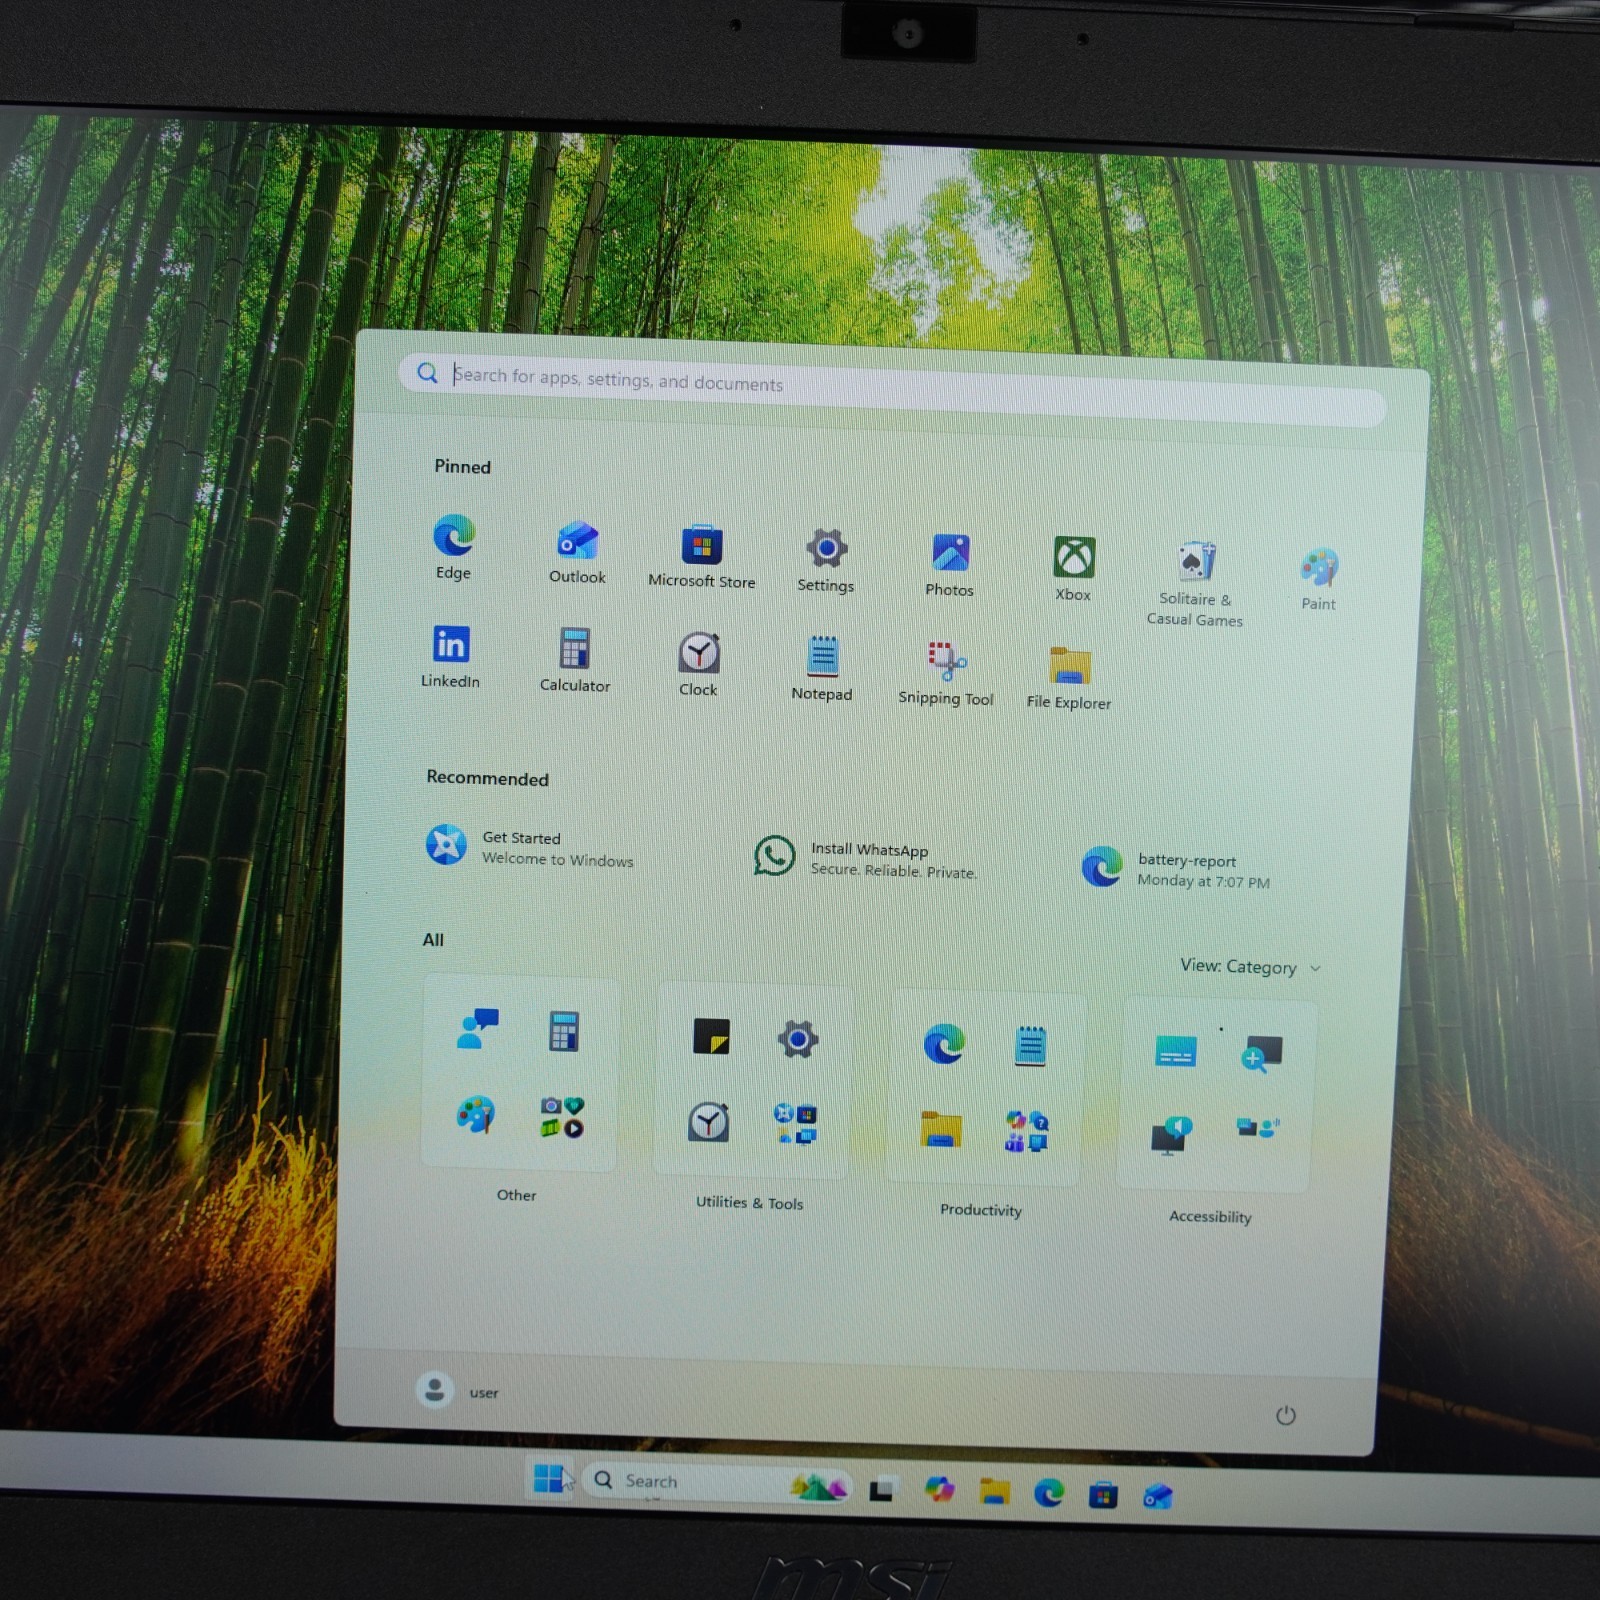This screenshot has height=1600, width=1600.
Task: Click the taskbar Search box
Action: 718,1485
